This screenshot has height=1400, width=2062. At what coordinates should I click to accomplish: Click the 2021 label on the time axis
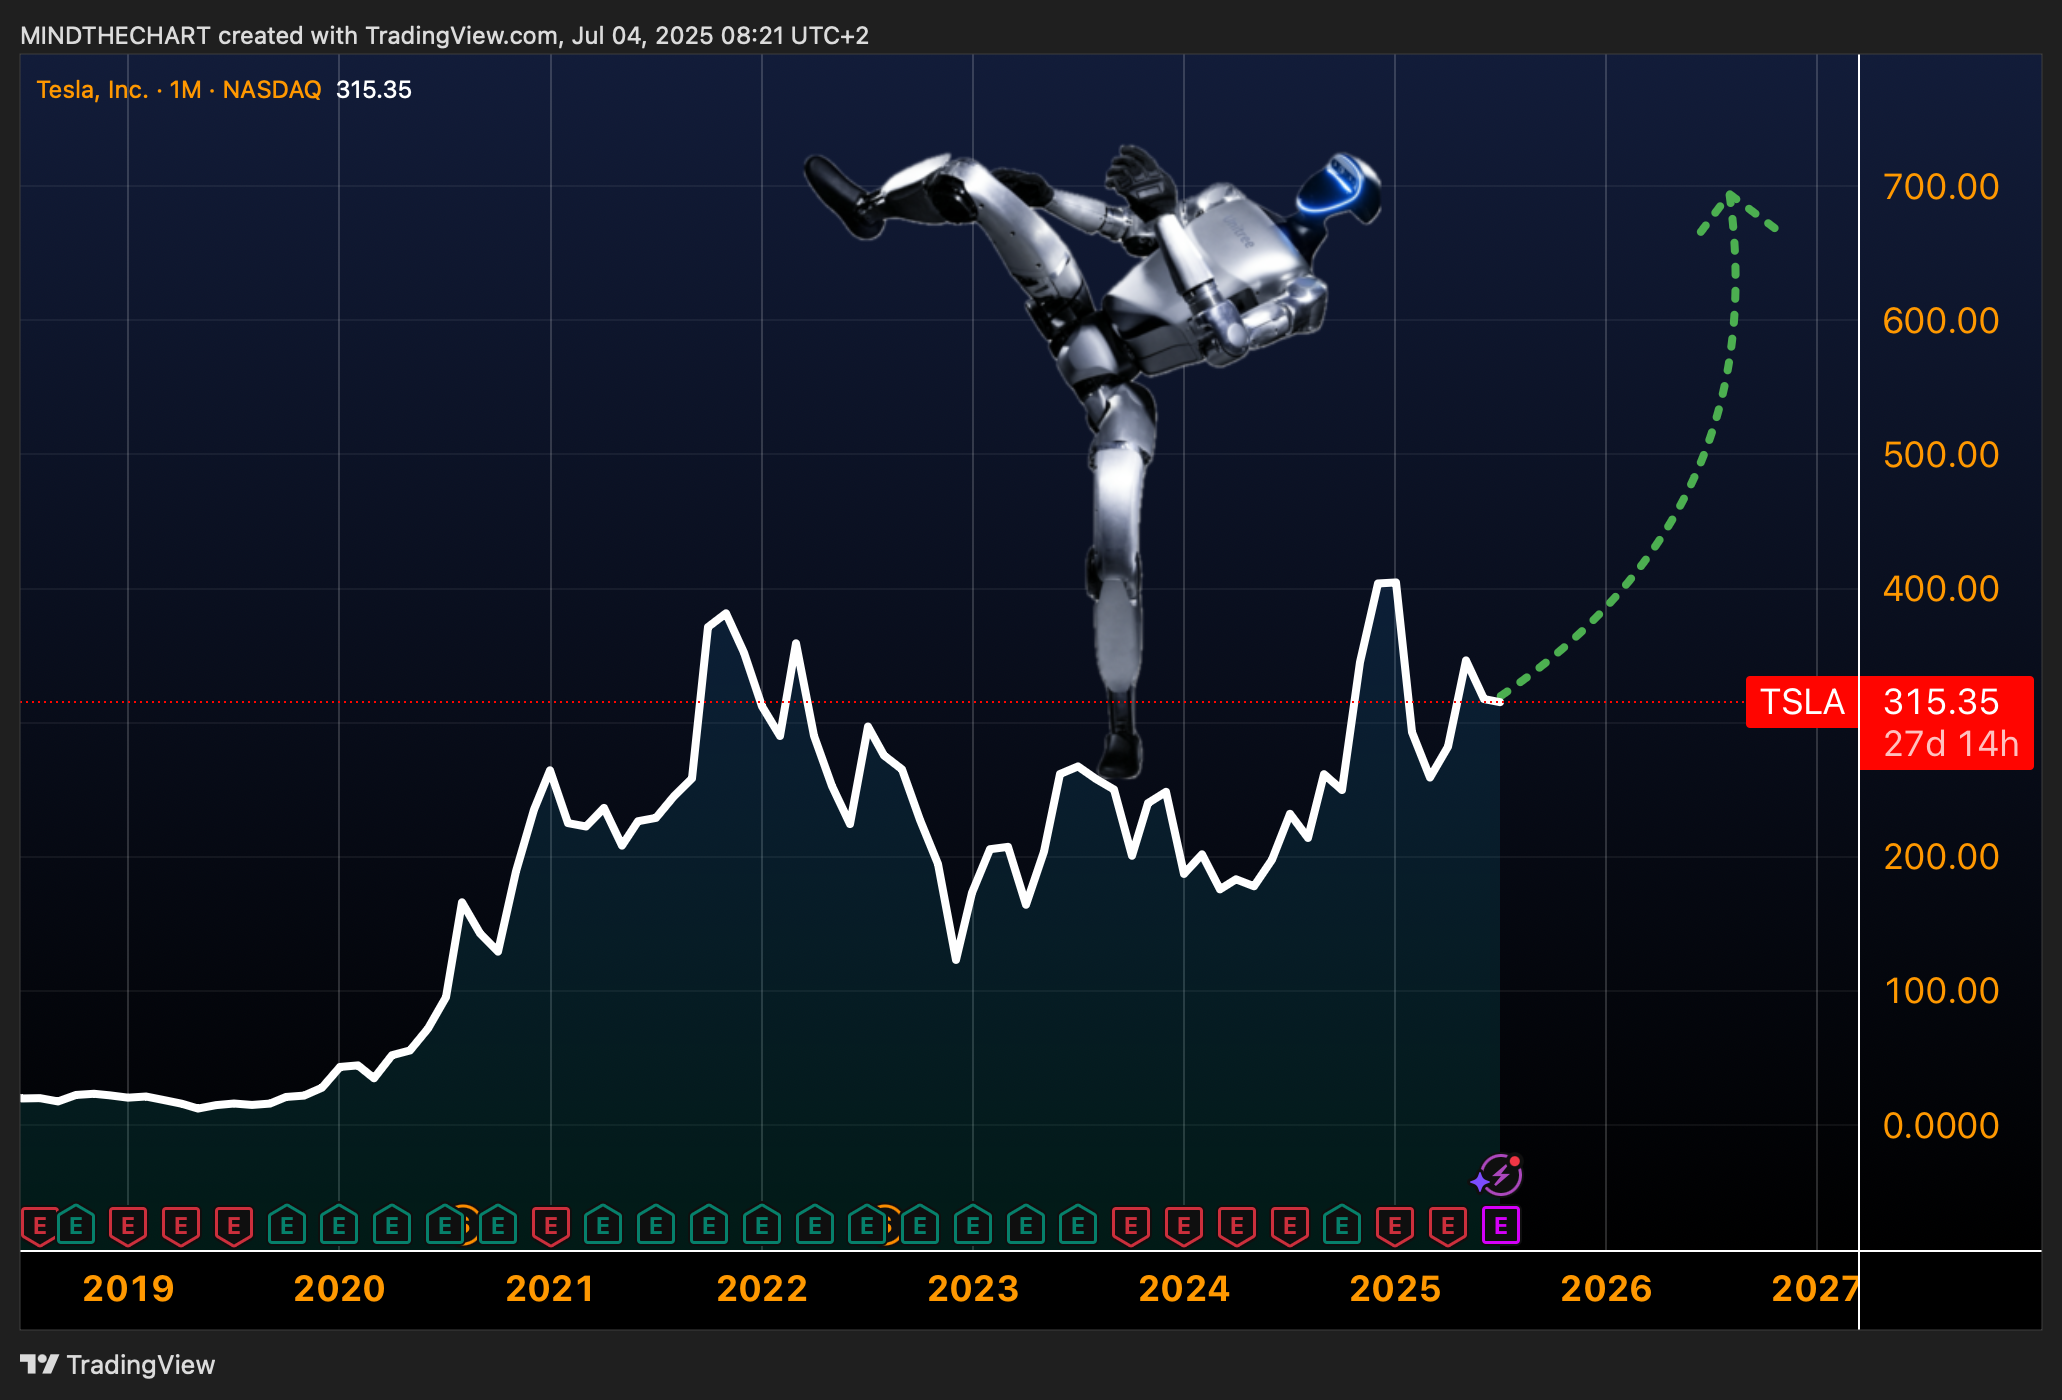(550, 1289)
